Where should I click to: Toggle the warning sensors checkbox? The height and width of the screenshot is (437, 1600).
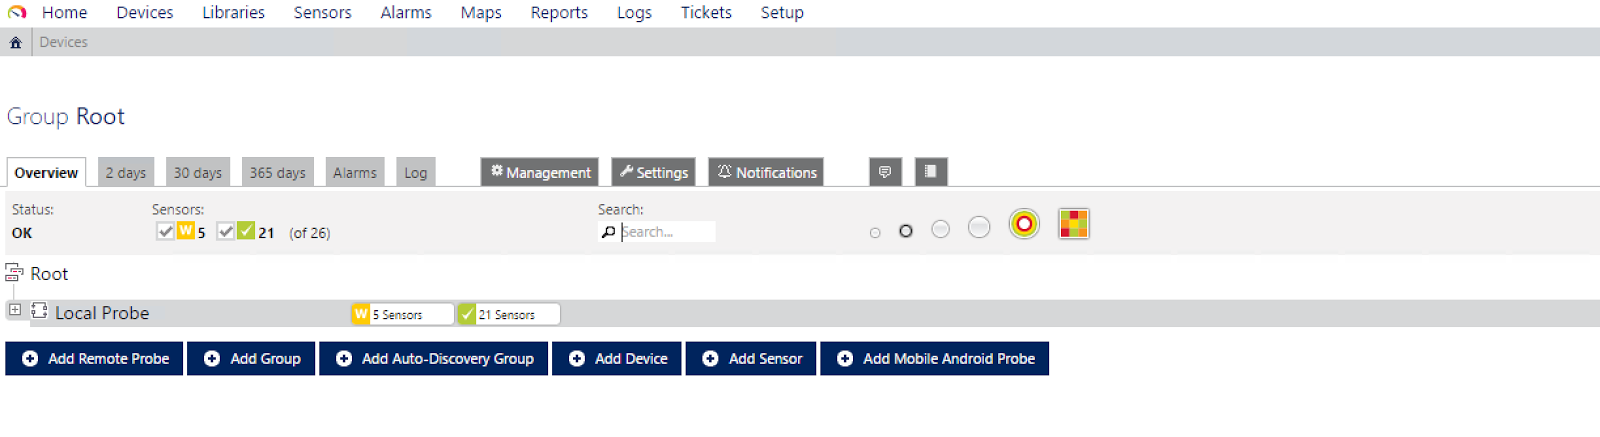click(165, 232)
